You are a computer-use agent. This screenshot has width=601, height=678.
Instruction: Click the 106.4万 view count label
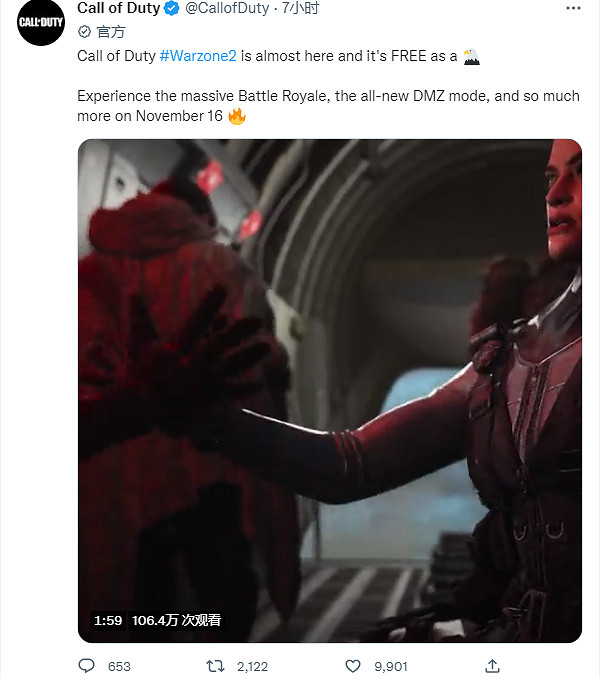pyautogui.click(x=176, y=620)
